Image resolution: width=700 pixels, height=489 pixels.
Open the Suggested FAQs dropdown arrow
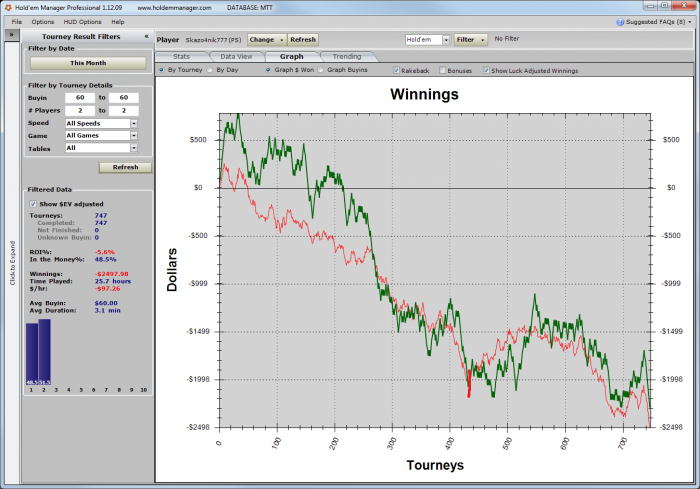coord(690,22)
